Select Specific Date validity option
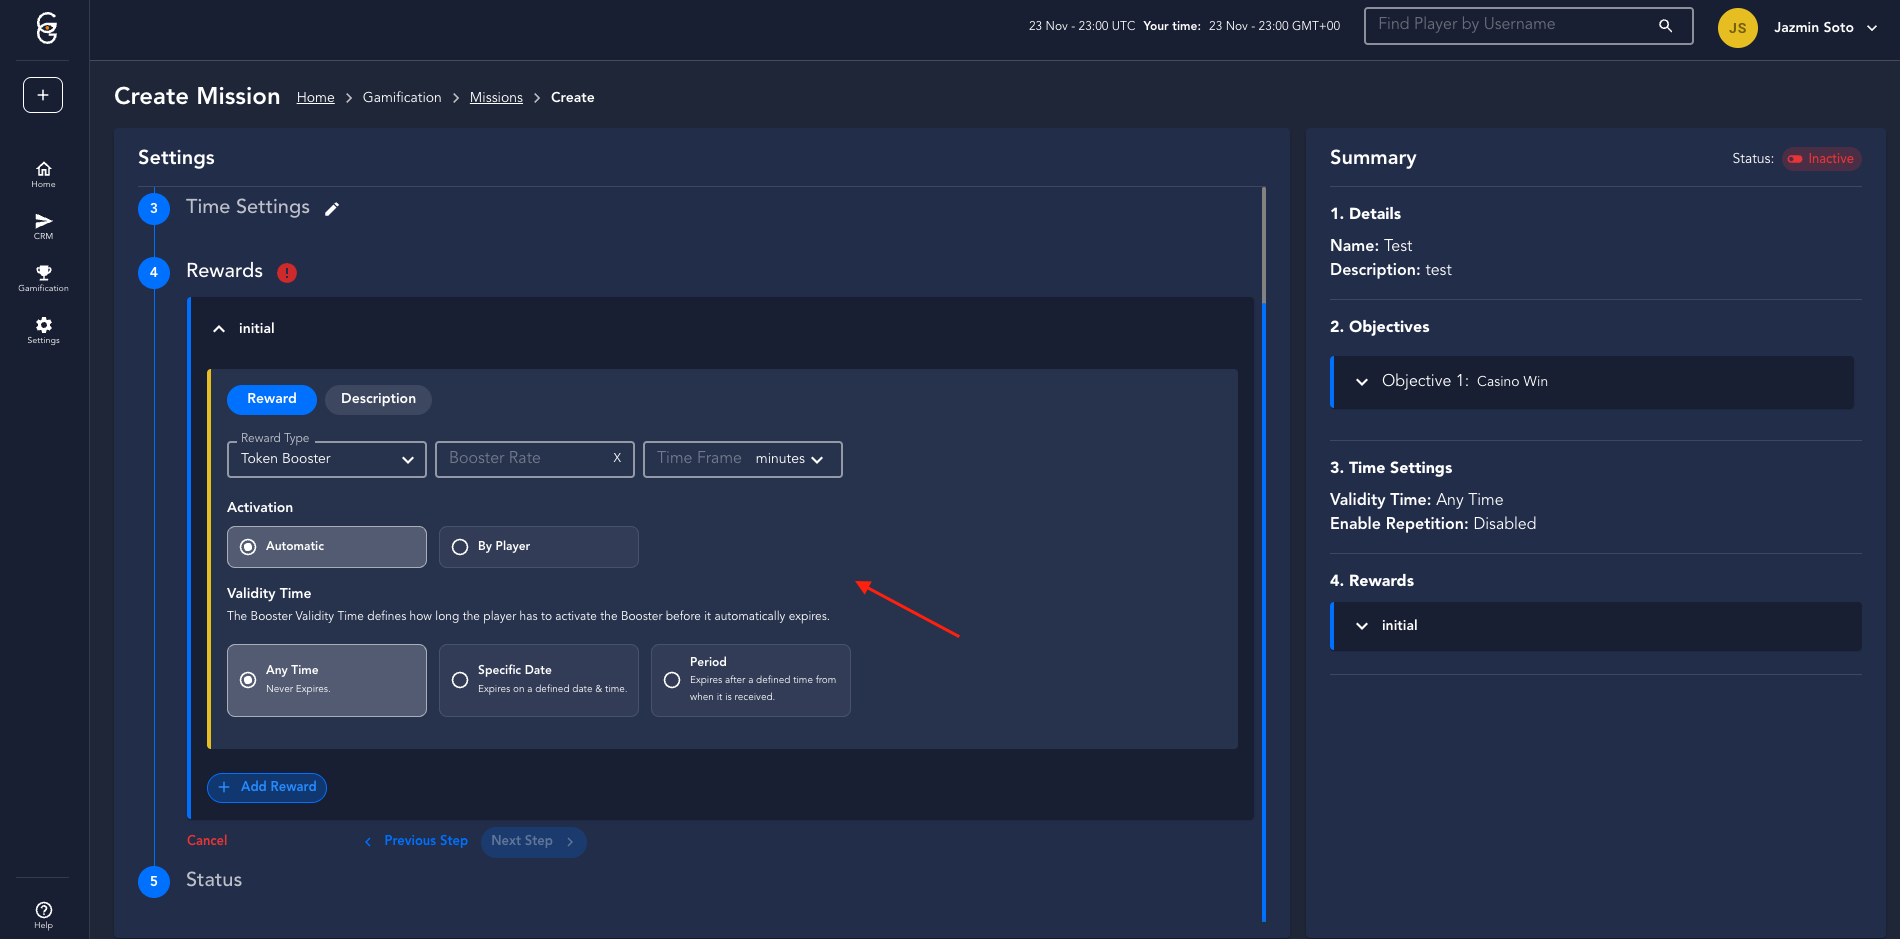This screenshot has width=1900, height=939. [x=538, y=680]
